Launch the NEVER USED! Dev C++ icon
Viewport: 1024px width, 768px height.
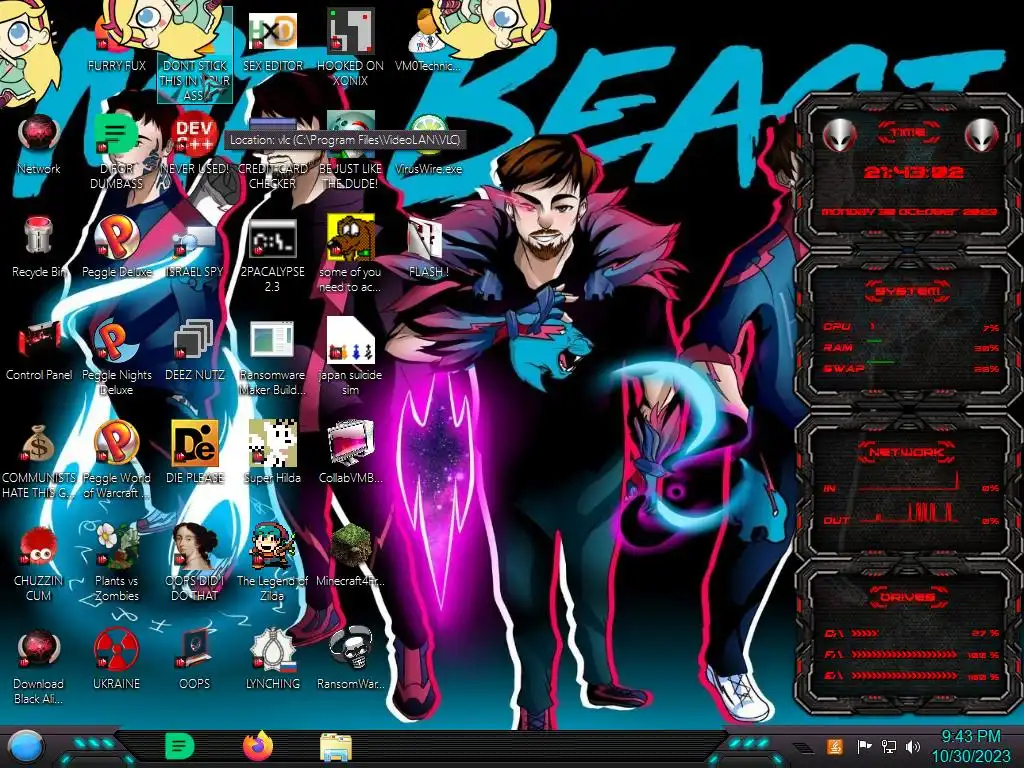click(195, 144)
